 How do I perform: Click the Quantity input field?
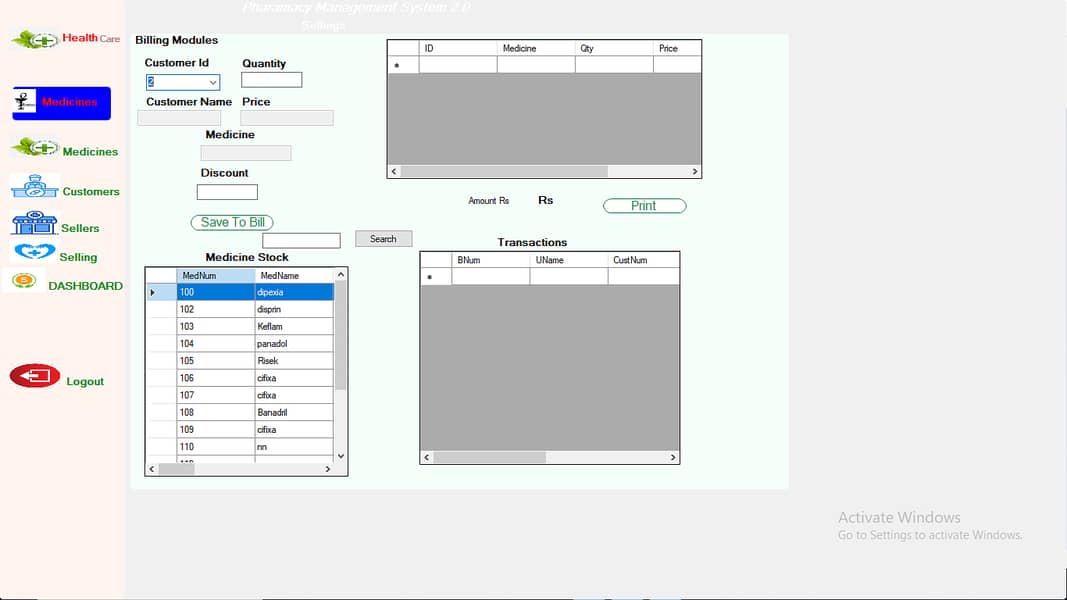[271, 80]
